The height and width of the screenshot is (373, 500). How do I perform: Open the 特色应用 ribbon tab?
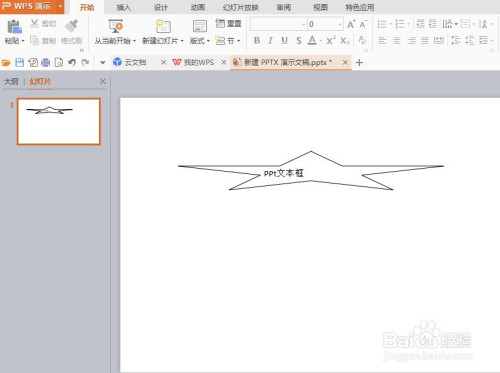point(360,7)
